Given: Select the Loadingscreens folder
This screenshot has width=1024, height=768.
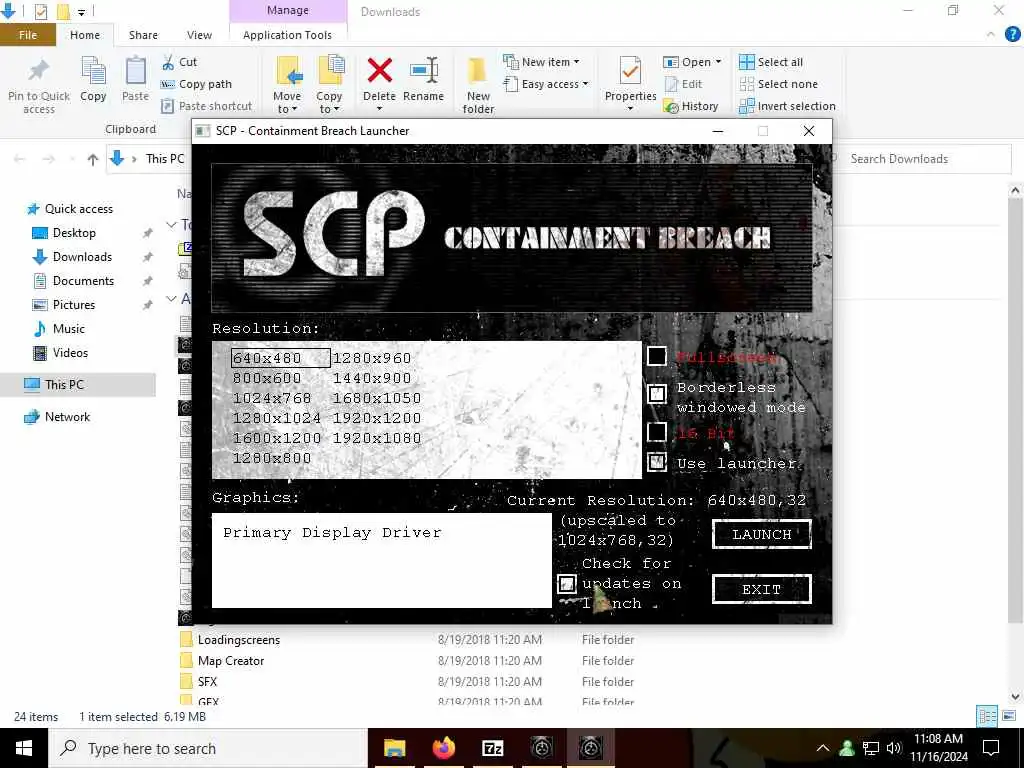Looking at the screenshot, I should pyautogui.click(x=238, y=640).
